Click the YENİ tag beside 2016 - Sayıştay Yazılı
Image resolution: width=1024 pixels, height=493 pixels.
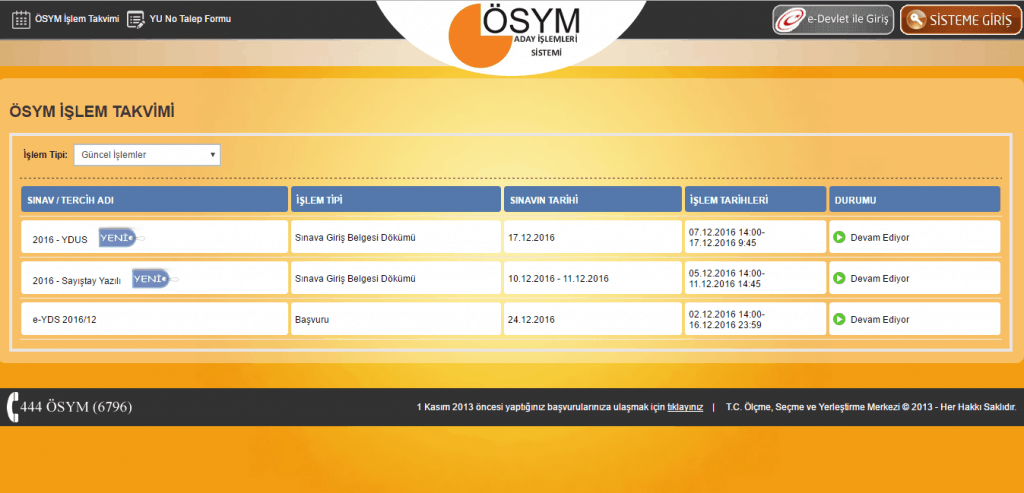click(x=151, y=280)
